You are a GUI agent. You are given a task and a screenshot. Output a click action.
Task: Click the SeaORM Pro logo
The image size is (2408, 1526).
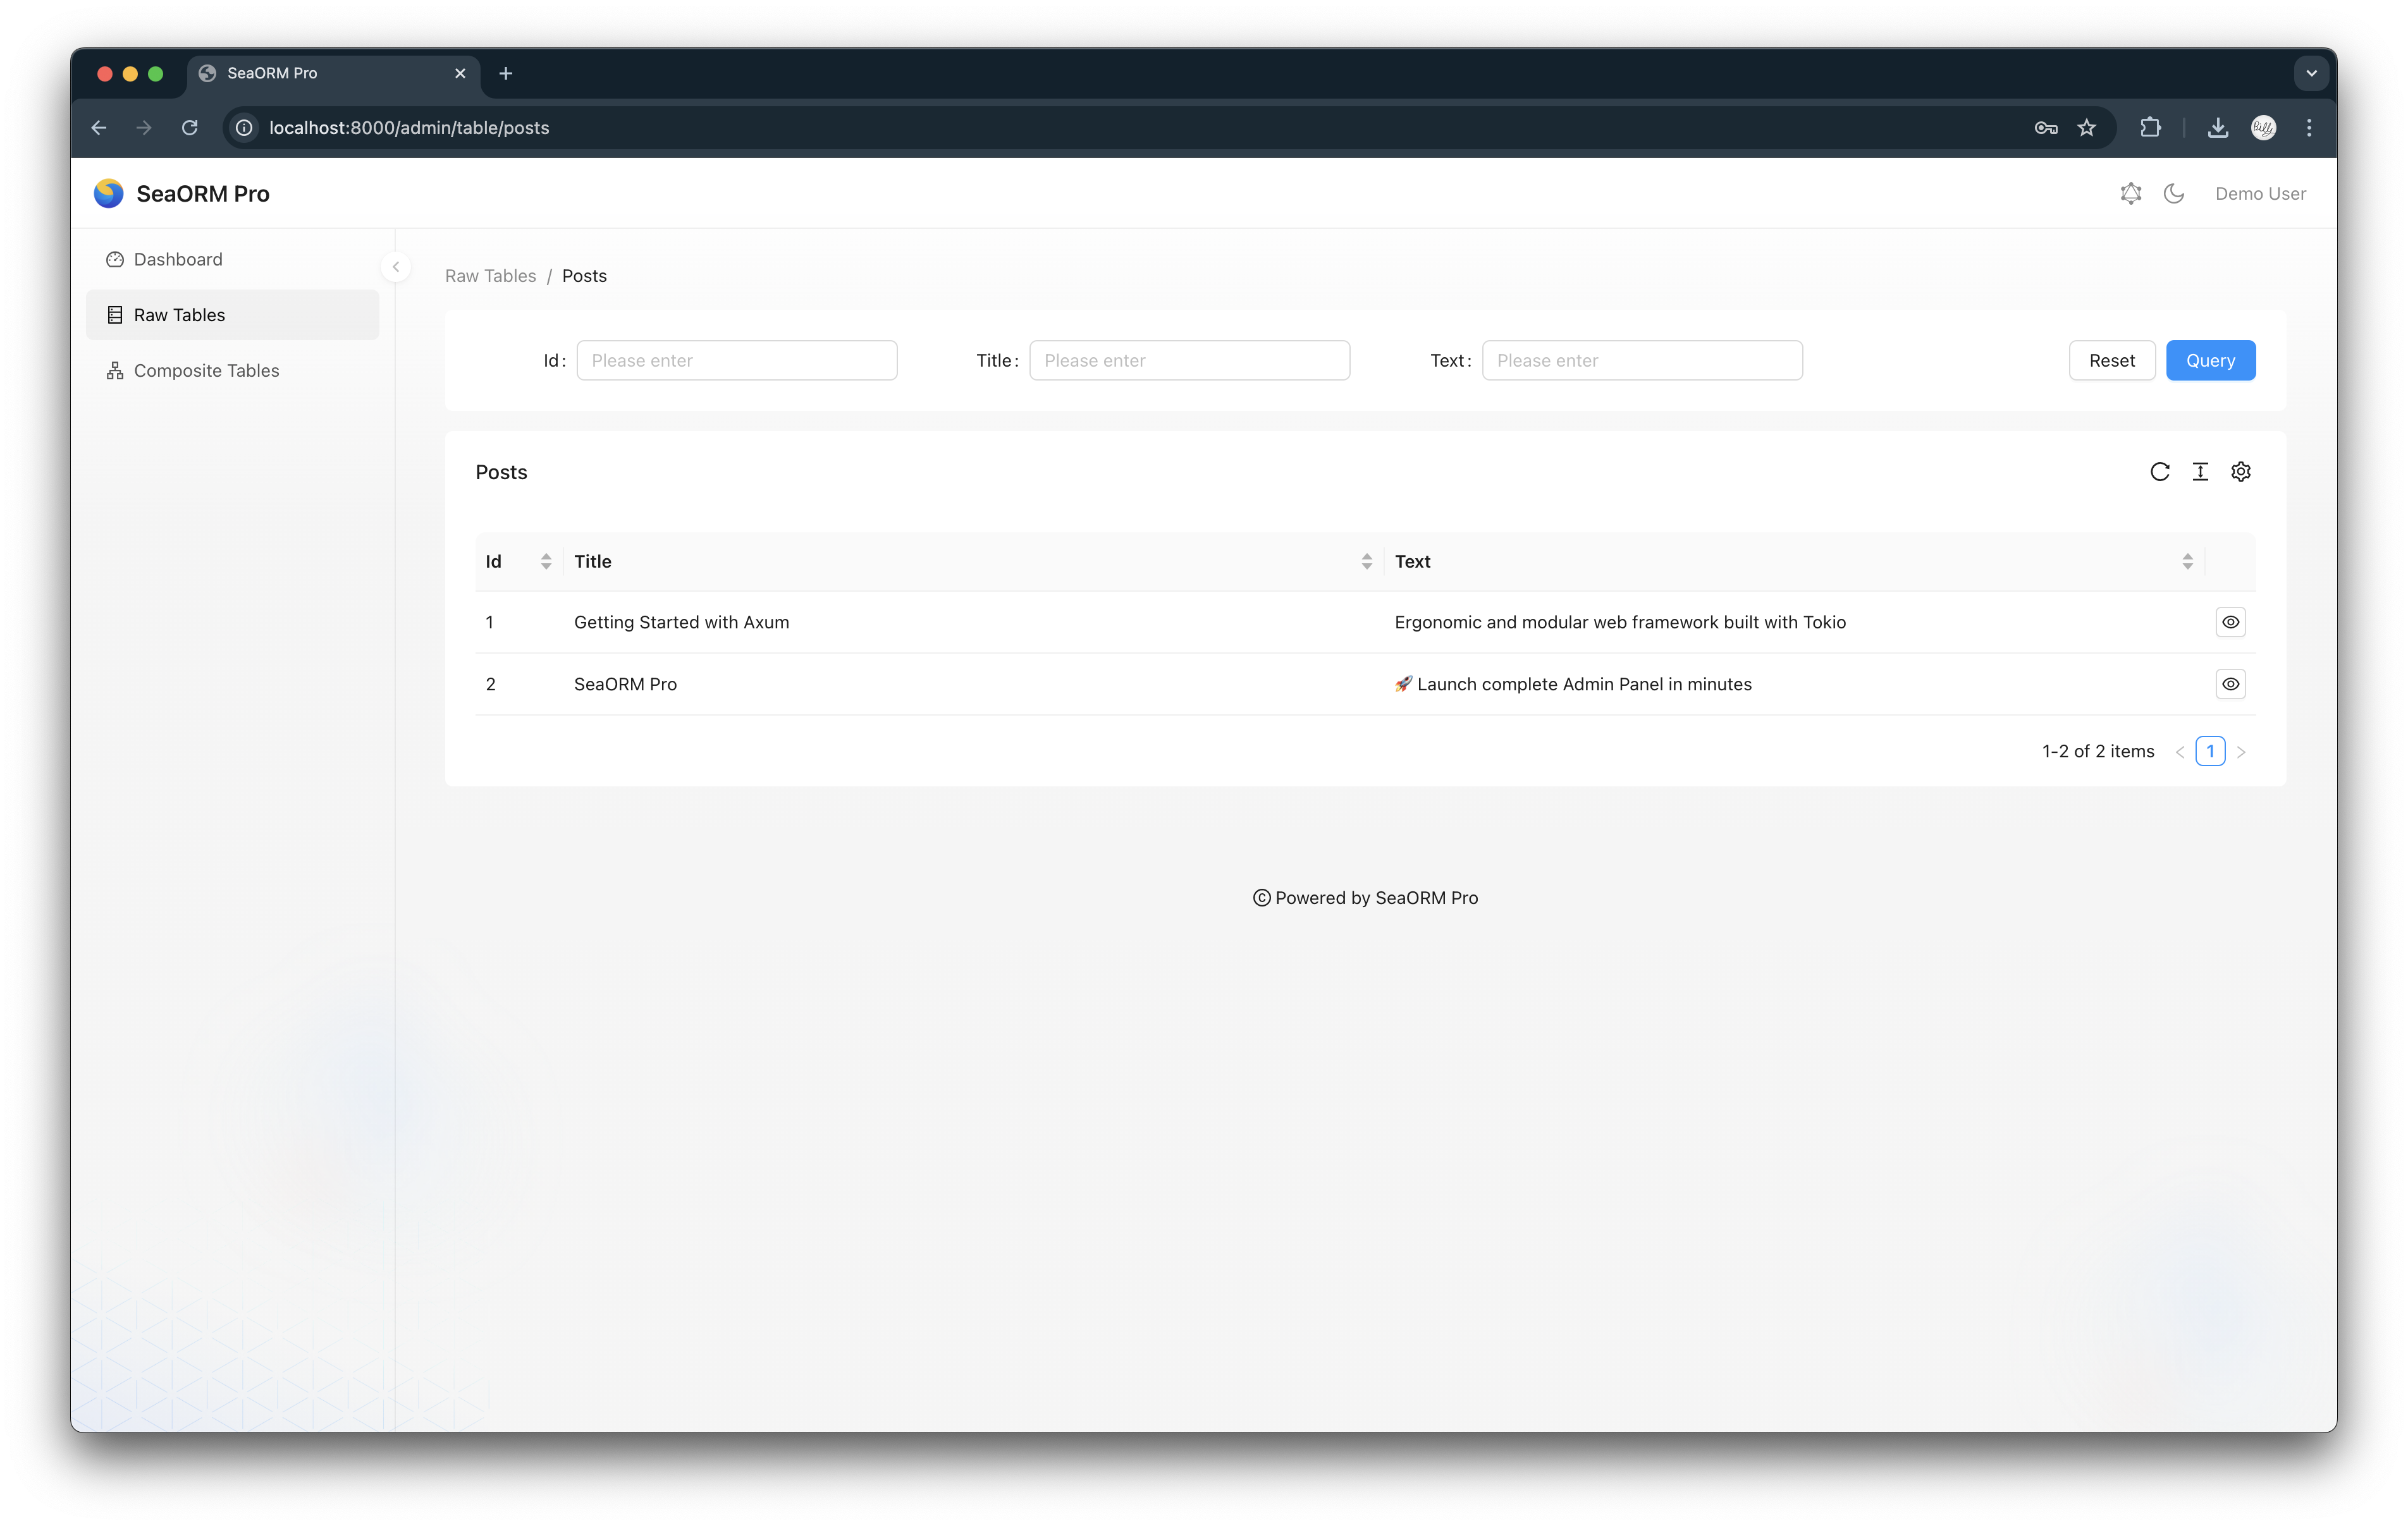(108, 194)
